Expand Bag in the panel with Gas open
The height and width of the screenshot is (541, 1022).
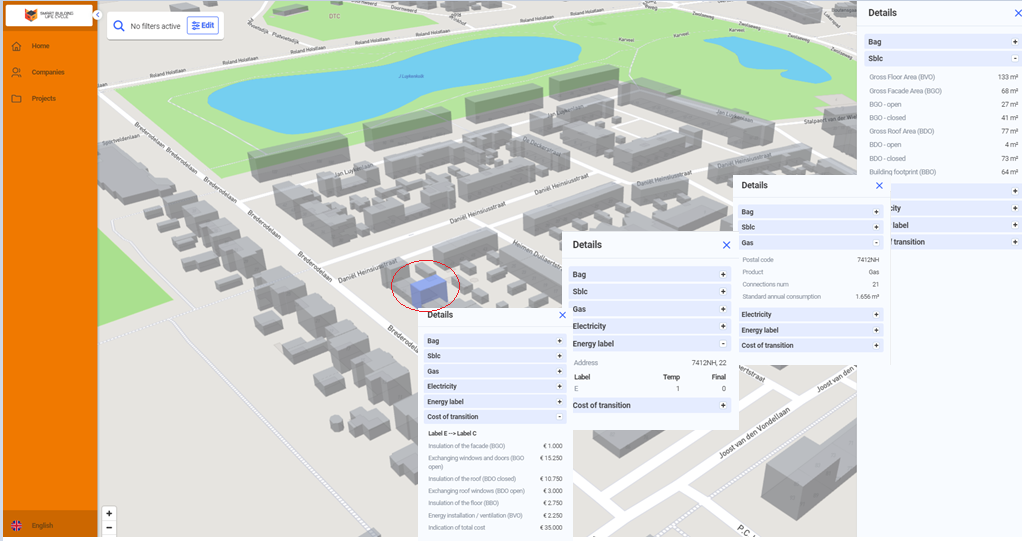tap(876, 212)
